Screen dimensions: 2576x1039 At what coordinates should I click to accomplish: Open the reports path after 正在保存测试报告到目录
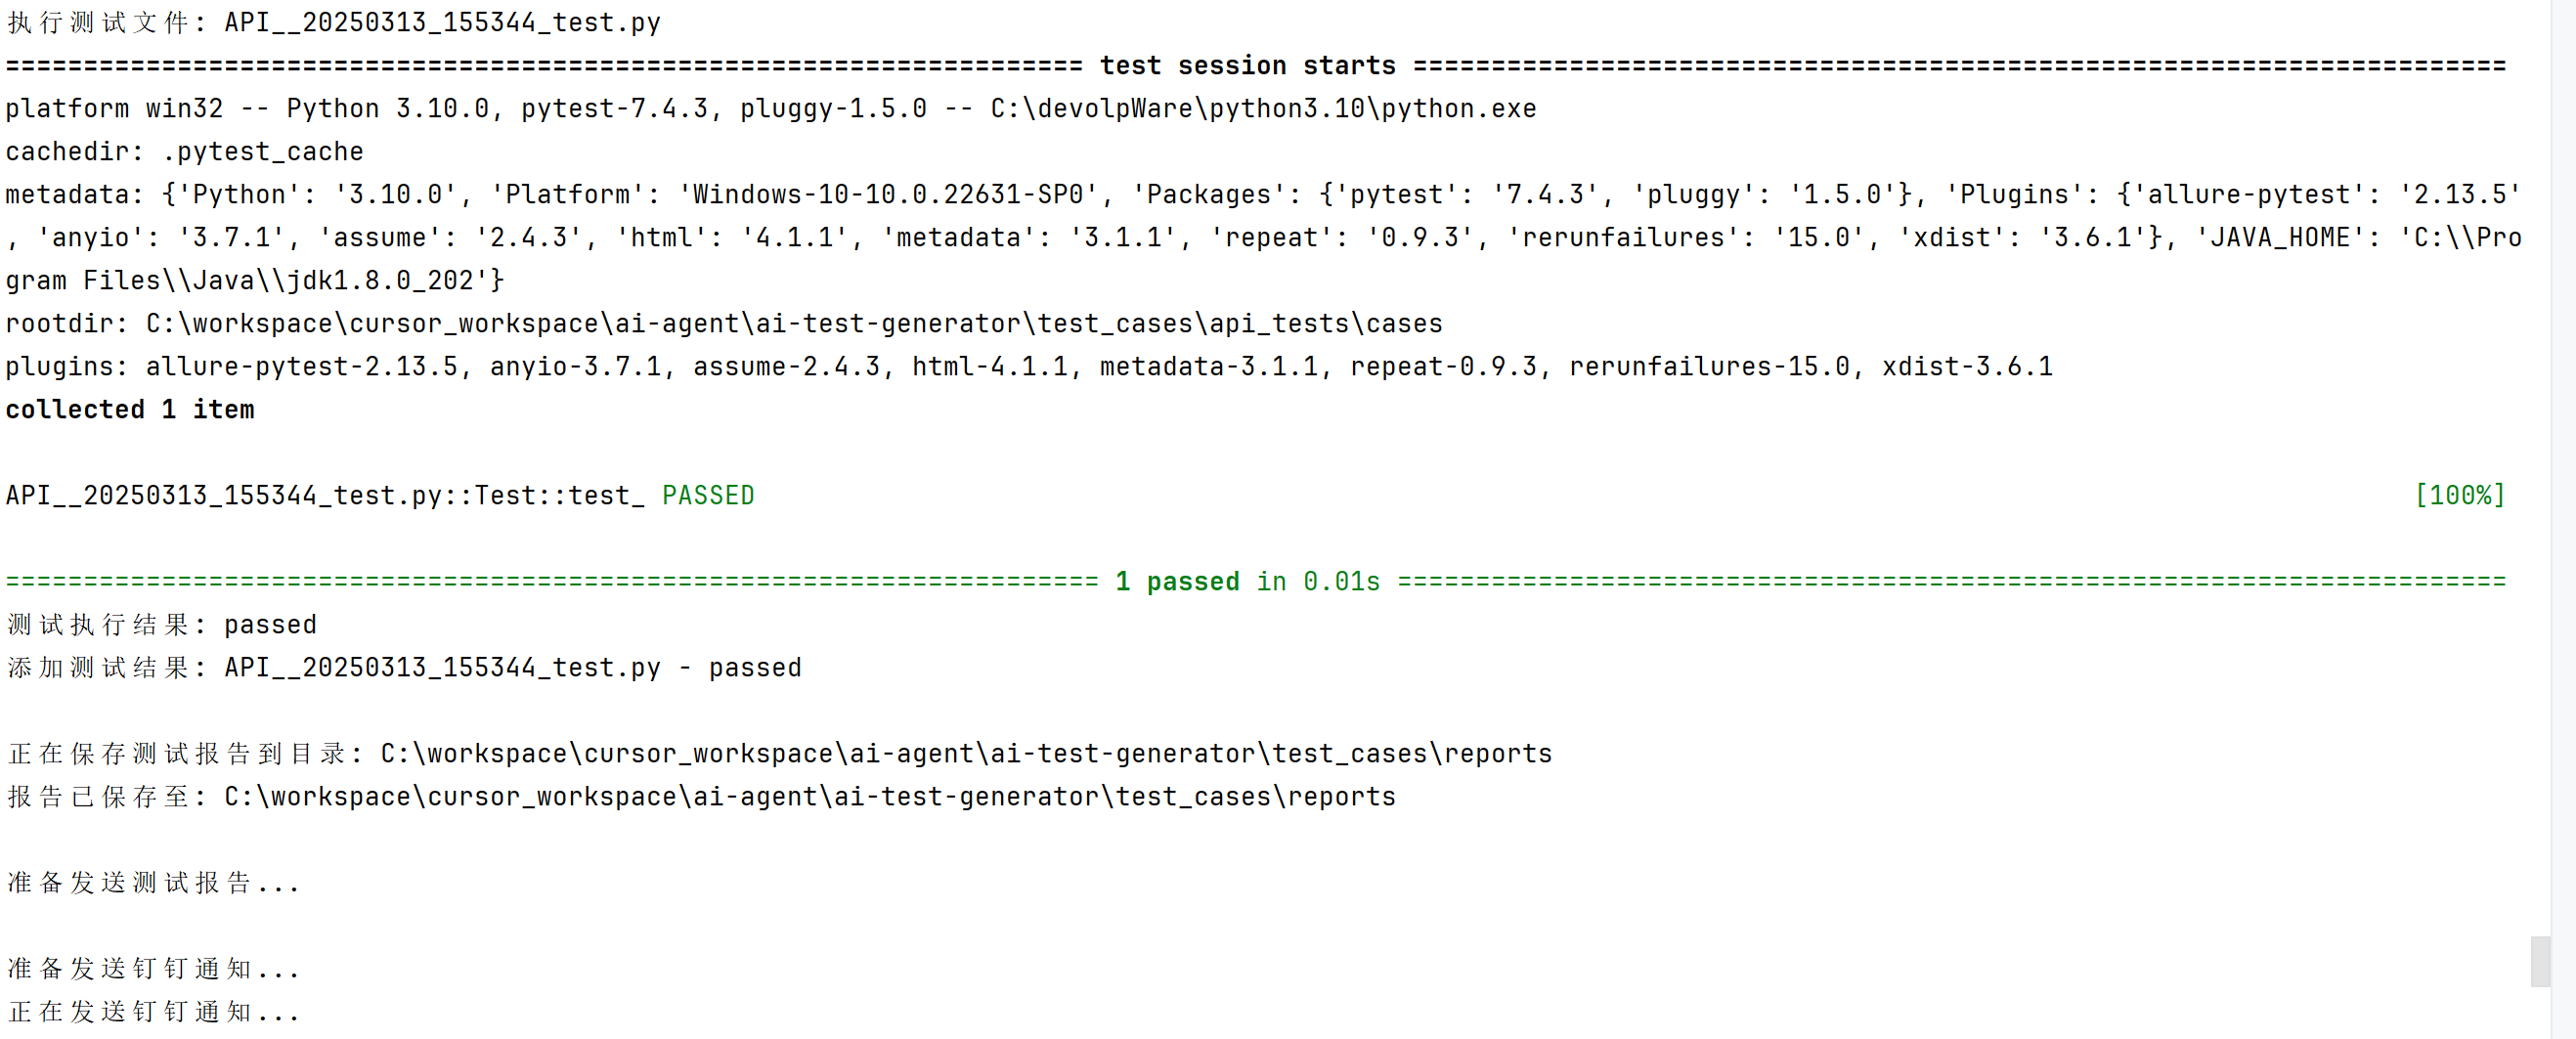pyautogui.click(x=966, y=753)
